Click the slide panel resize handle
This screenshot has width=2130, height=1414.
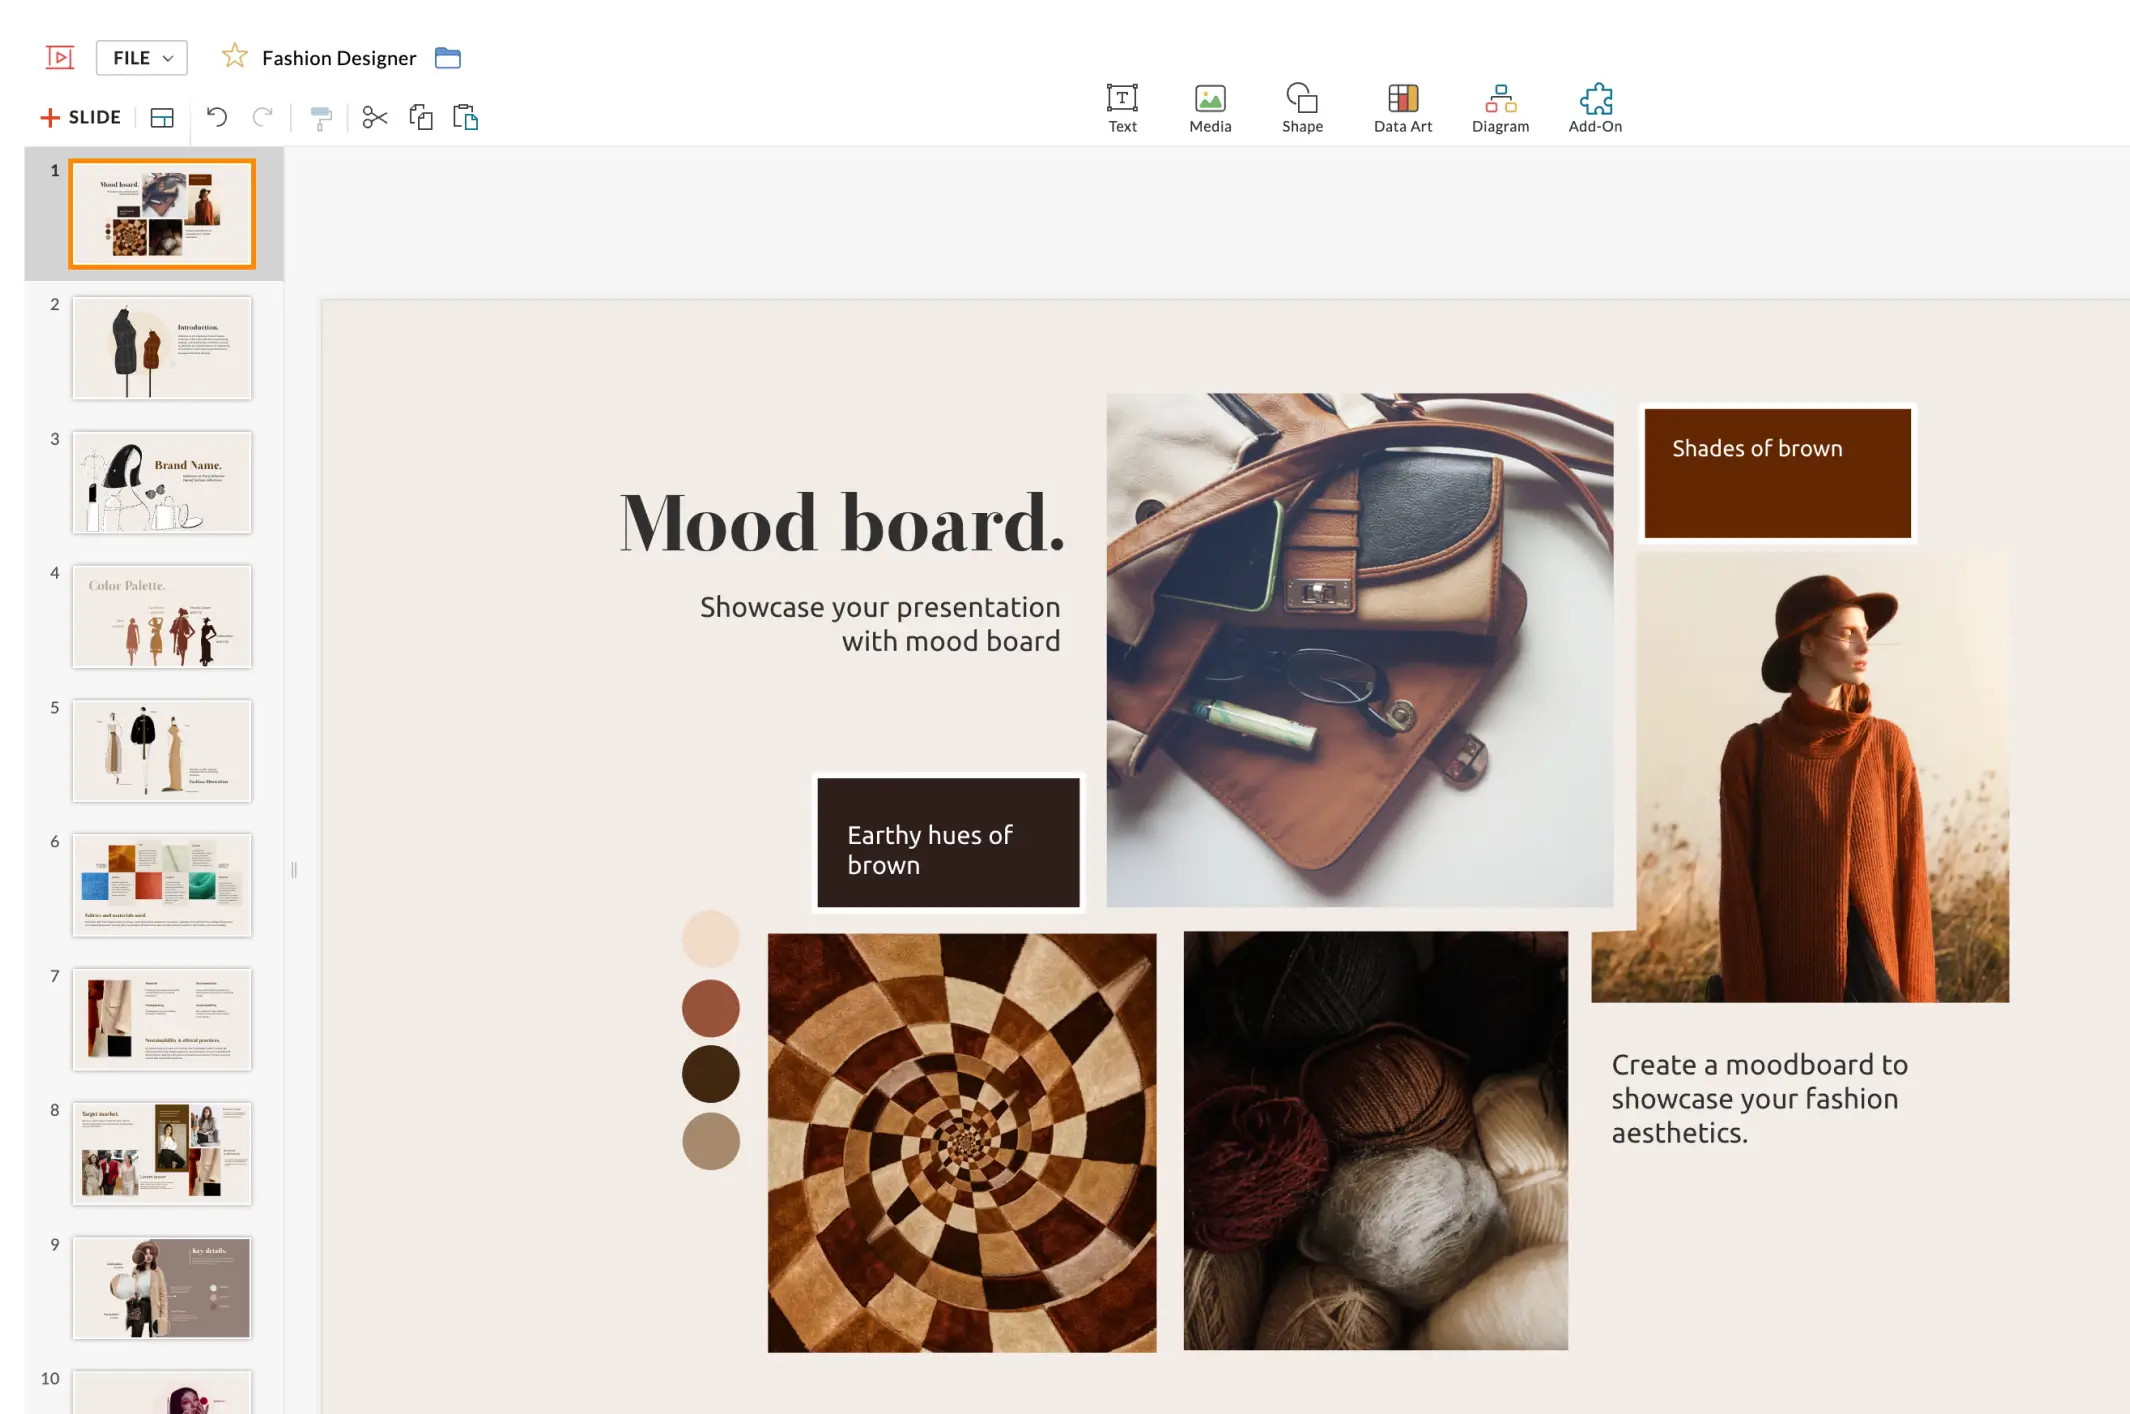[294, 870]
